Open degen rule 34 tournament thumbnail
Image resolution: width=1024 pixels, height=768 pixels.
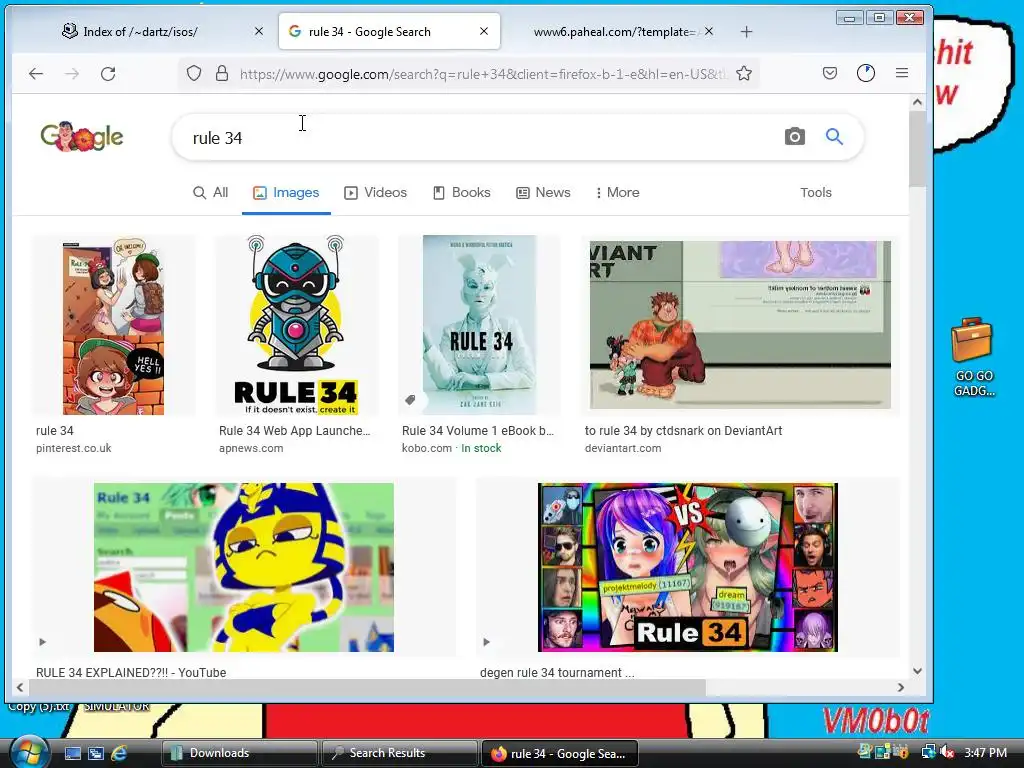click(688, 567)
